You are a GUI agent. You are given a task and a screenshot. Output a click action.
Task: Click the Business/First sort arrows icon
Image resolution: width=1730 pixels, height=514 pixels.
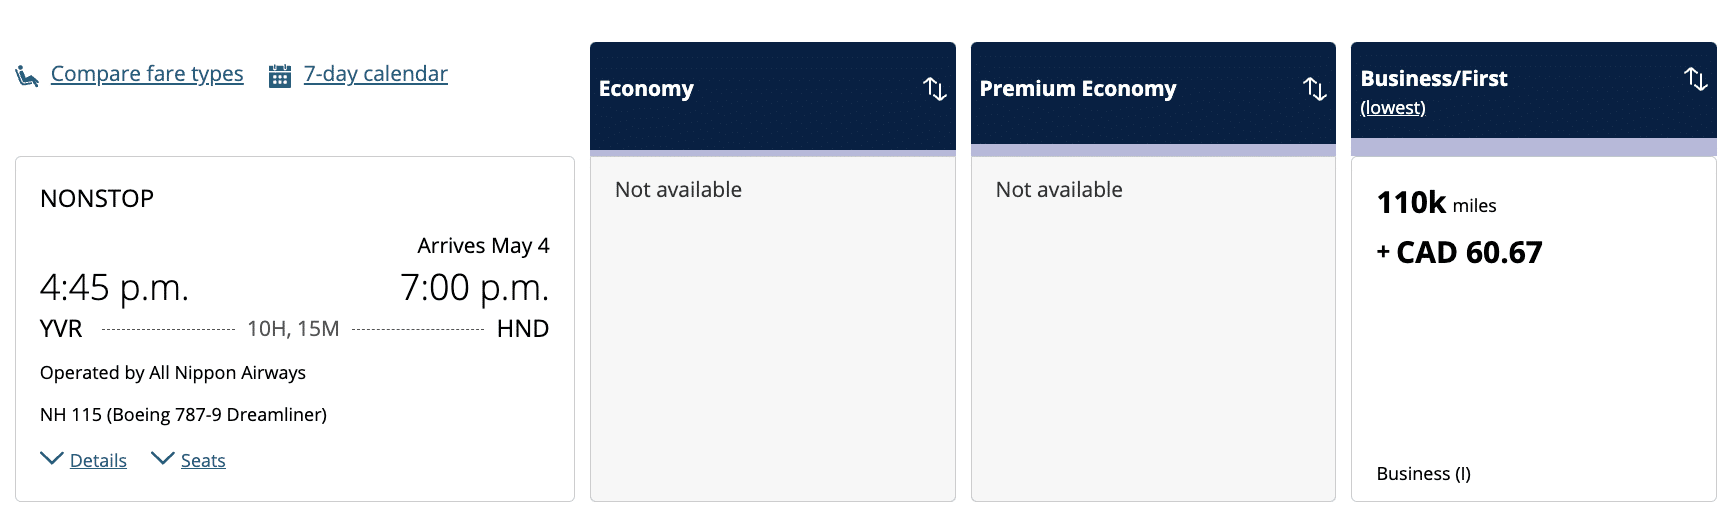click(x=1695, y=78)
